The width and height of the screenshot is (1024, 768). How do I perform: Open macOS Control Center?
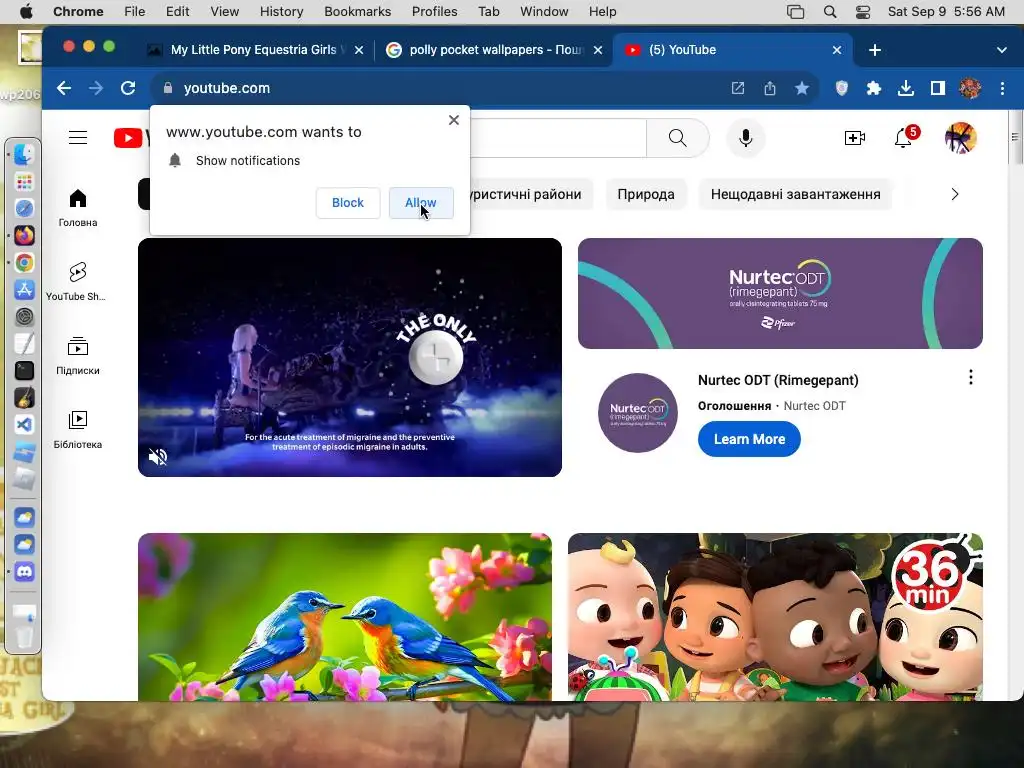tap(862, 12)
